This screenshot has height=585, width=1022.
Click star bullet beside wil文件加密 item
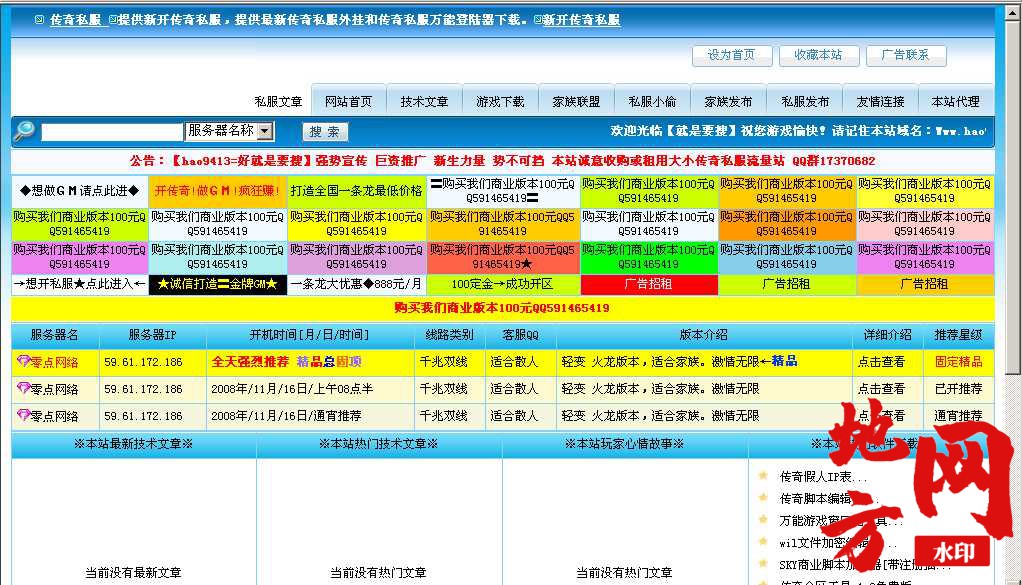(x=763, y=541)
